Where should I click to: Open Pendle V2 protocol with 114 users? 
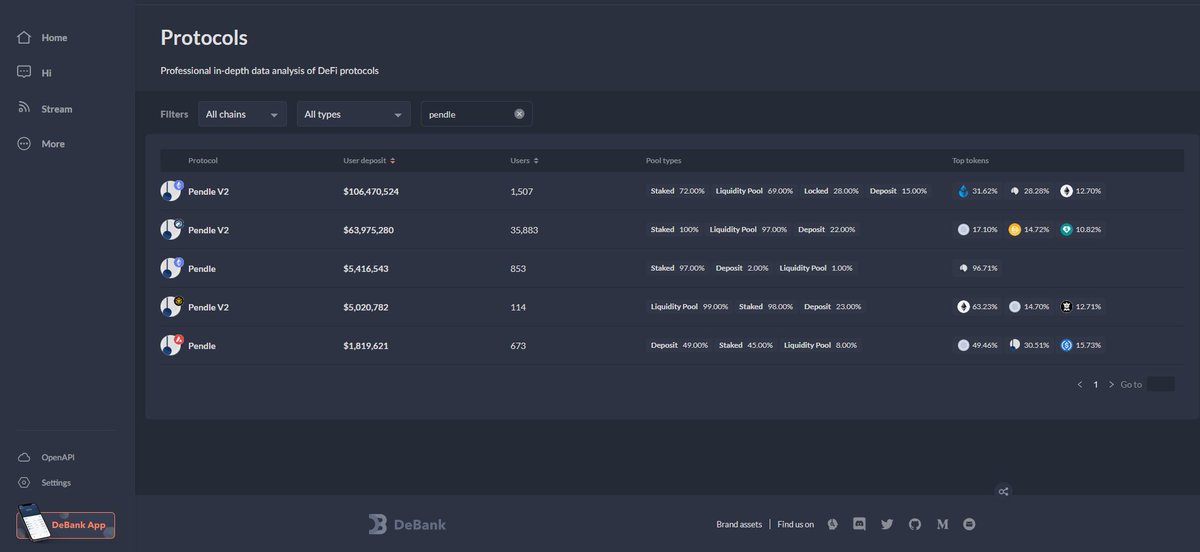[x=672, y=307]
